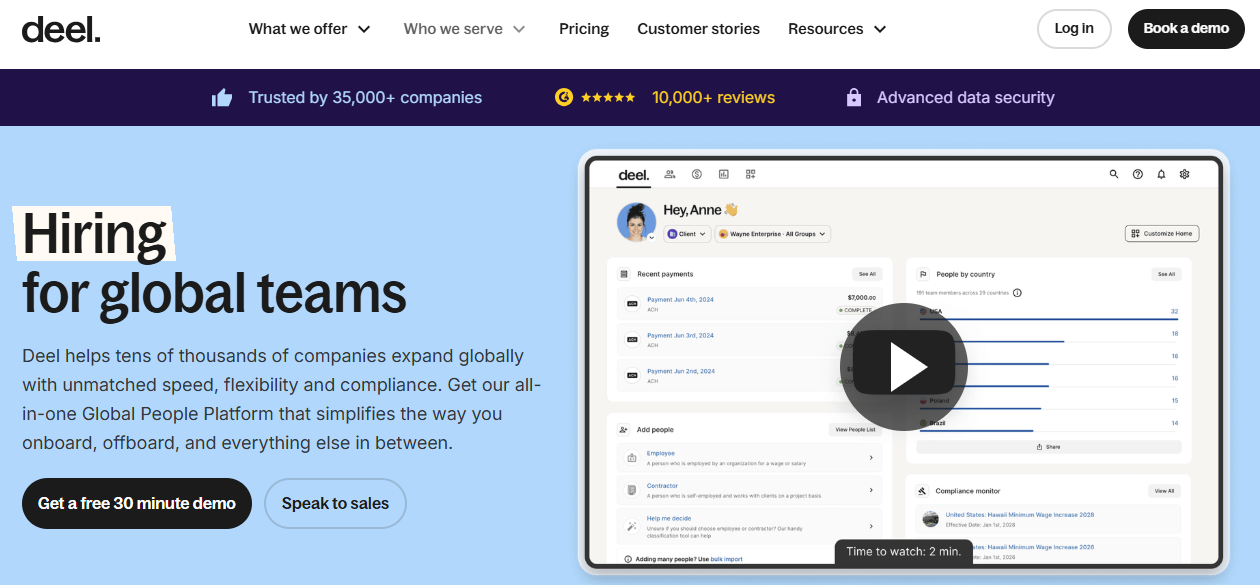Click the thumbs-up icon beside Trusted by companies
1260x585 pixels.
(x=222, y=97)
